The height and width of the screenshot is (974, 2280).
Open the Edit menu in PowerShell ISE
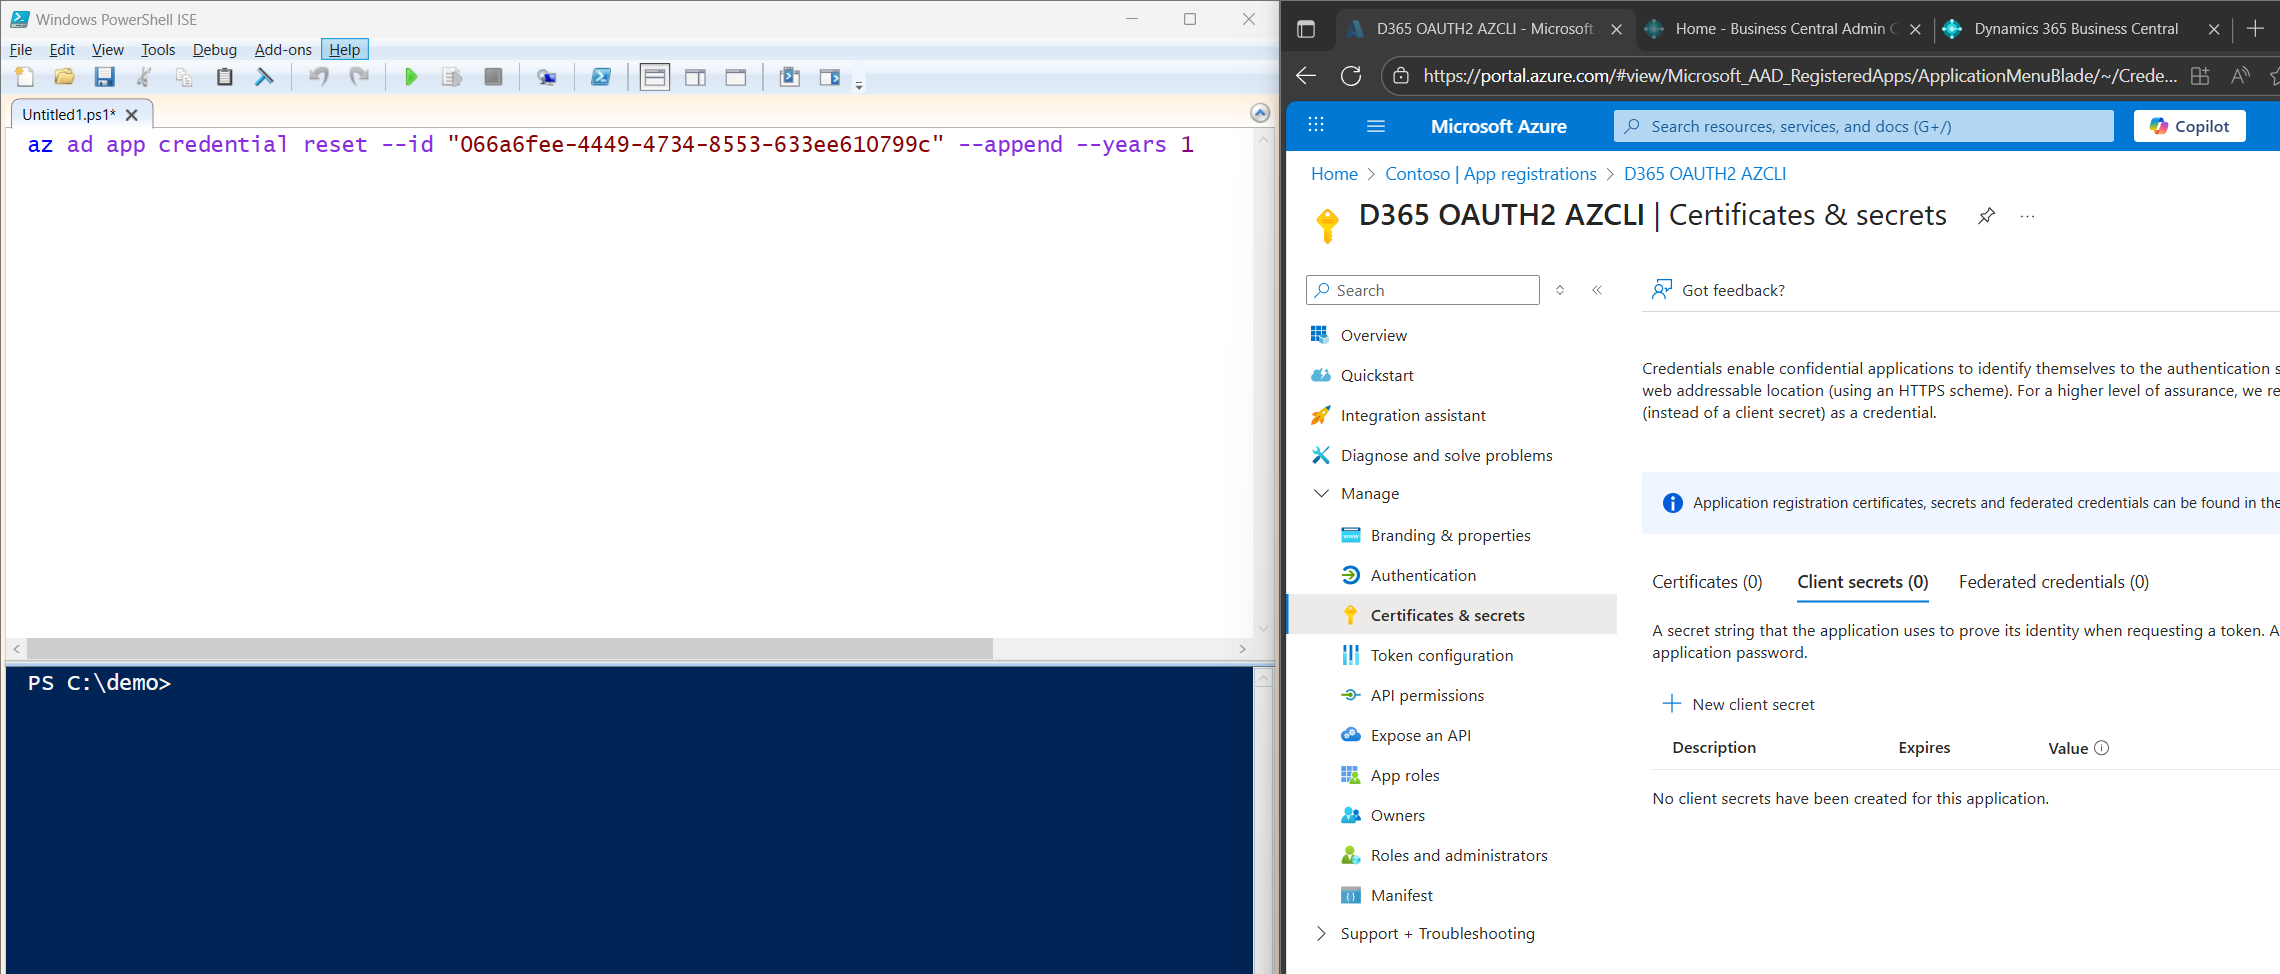click(x=62, y=49)
